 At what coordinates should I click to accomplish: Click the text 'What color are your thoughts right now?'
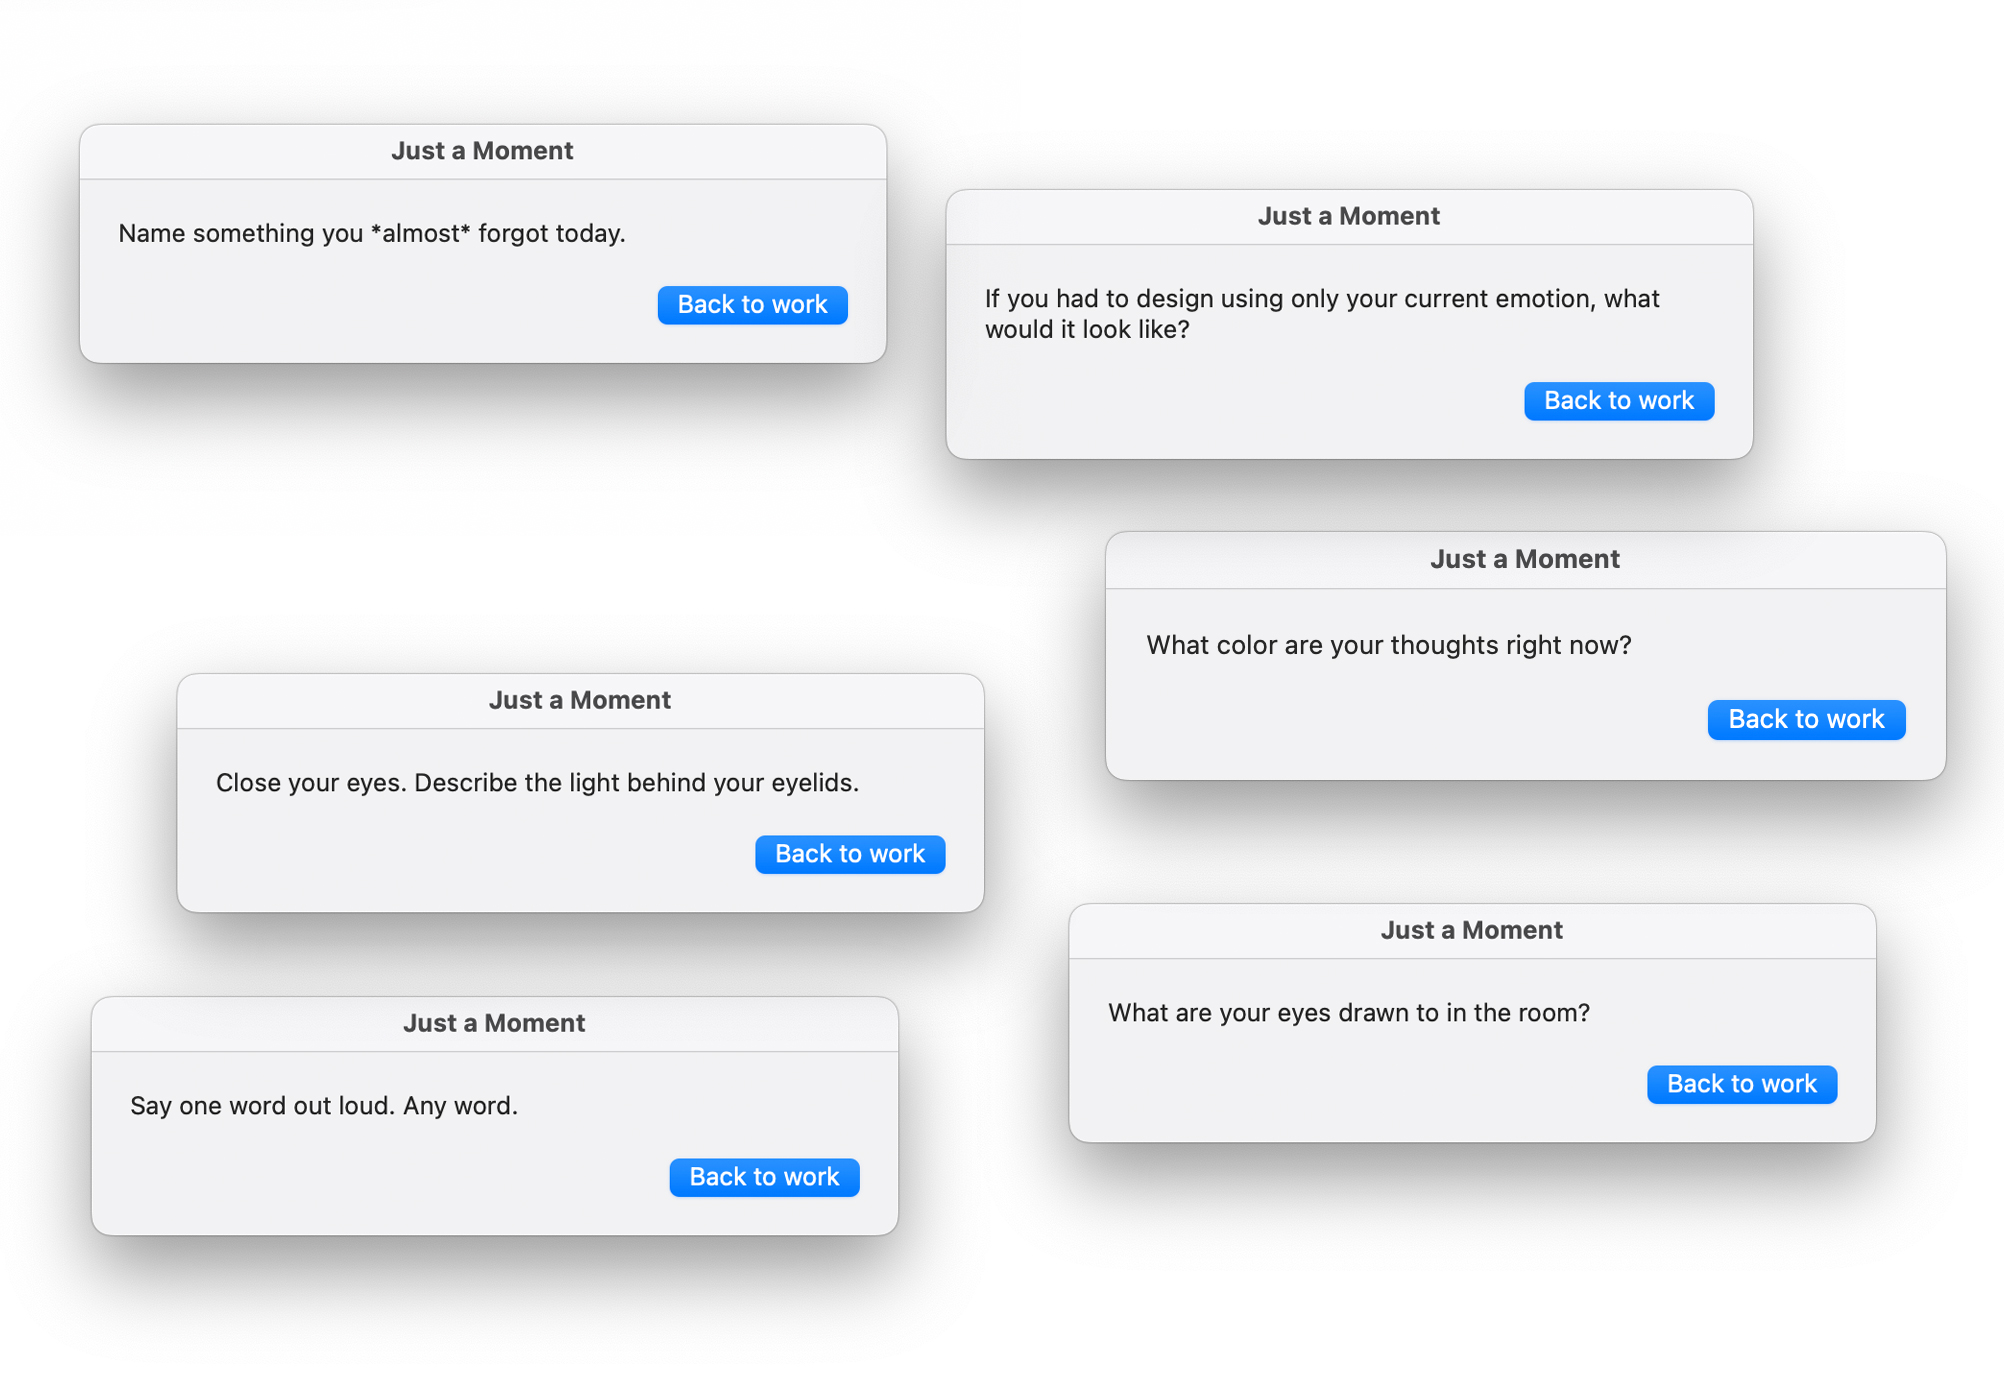click(x=1388, y=645)
